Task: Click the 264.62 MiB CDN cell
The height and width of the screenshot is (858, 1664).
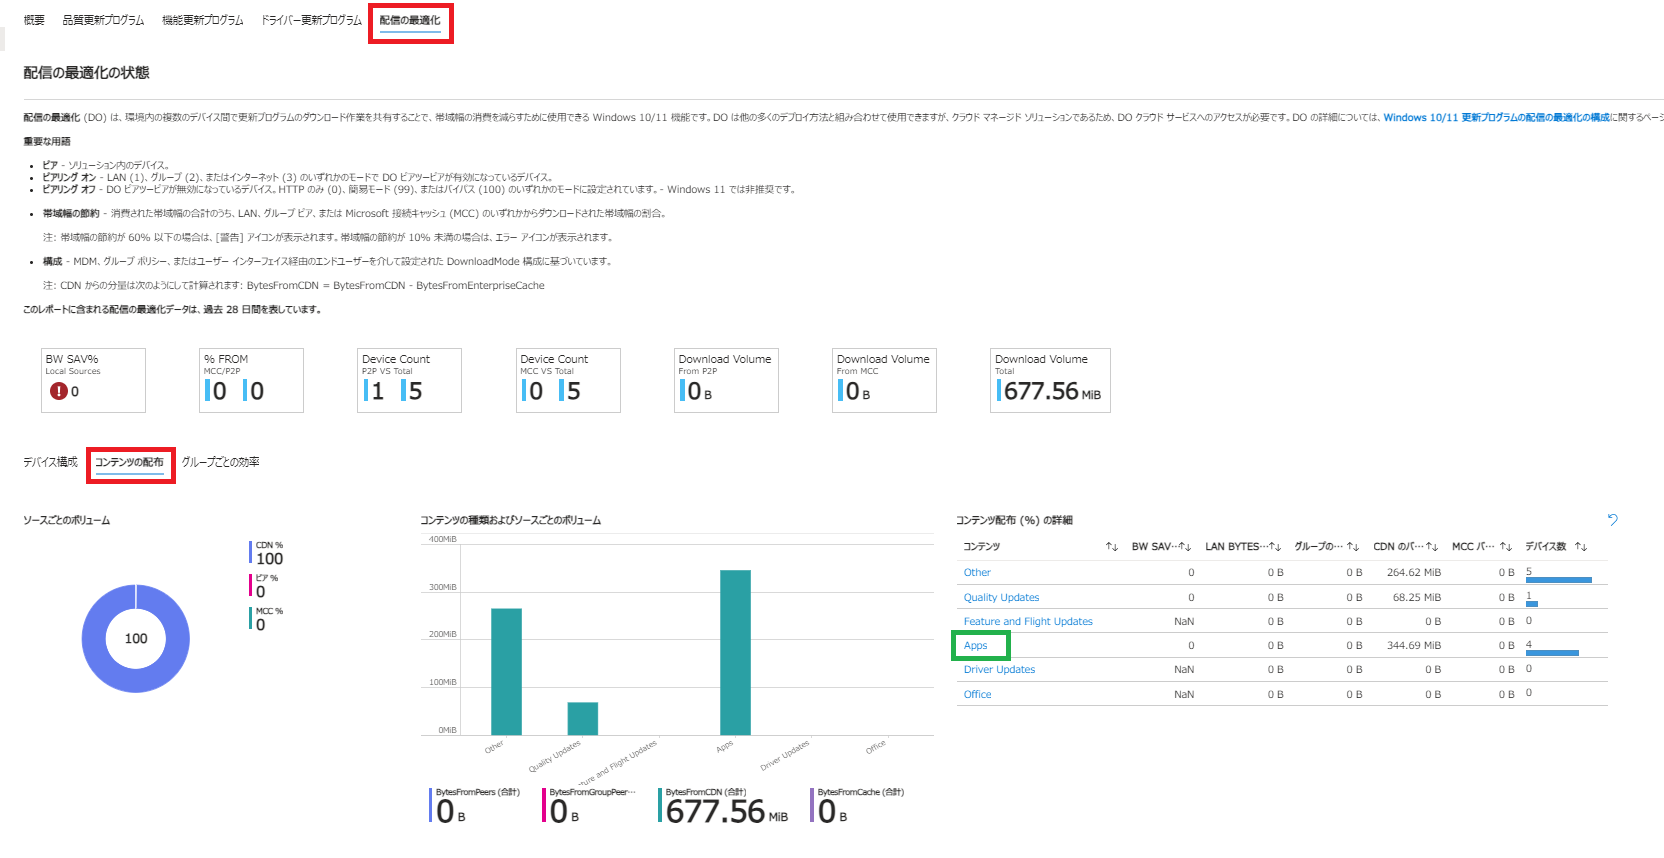Action: (1413, 573)
